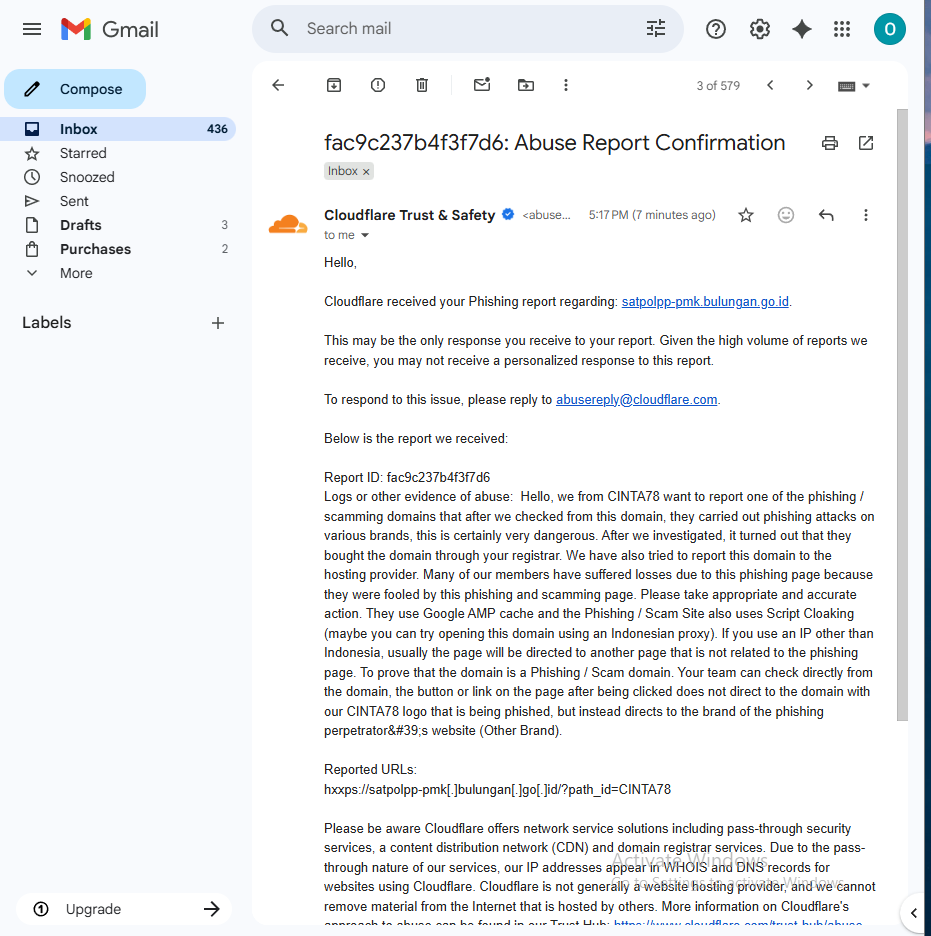Go to the older email

[809, 85]
